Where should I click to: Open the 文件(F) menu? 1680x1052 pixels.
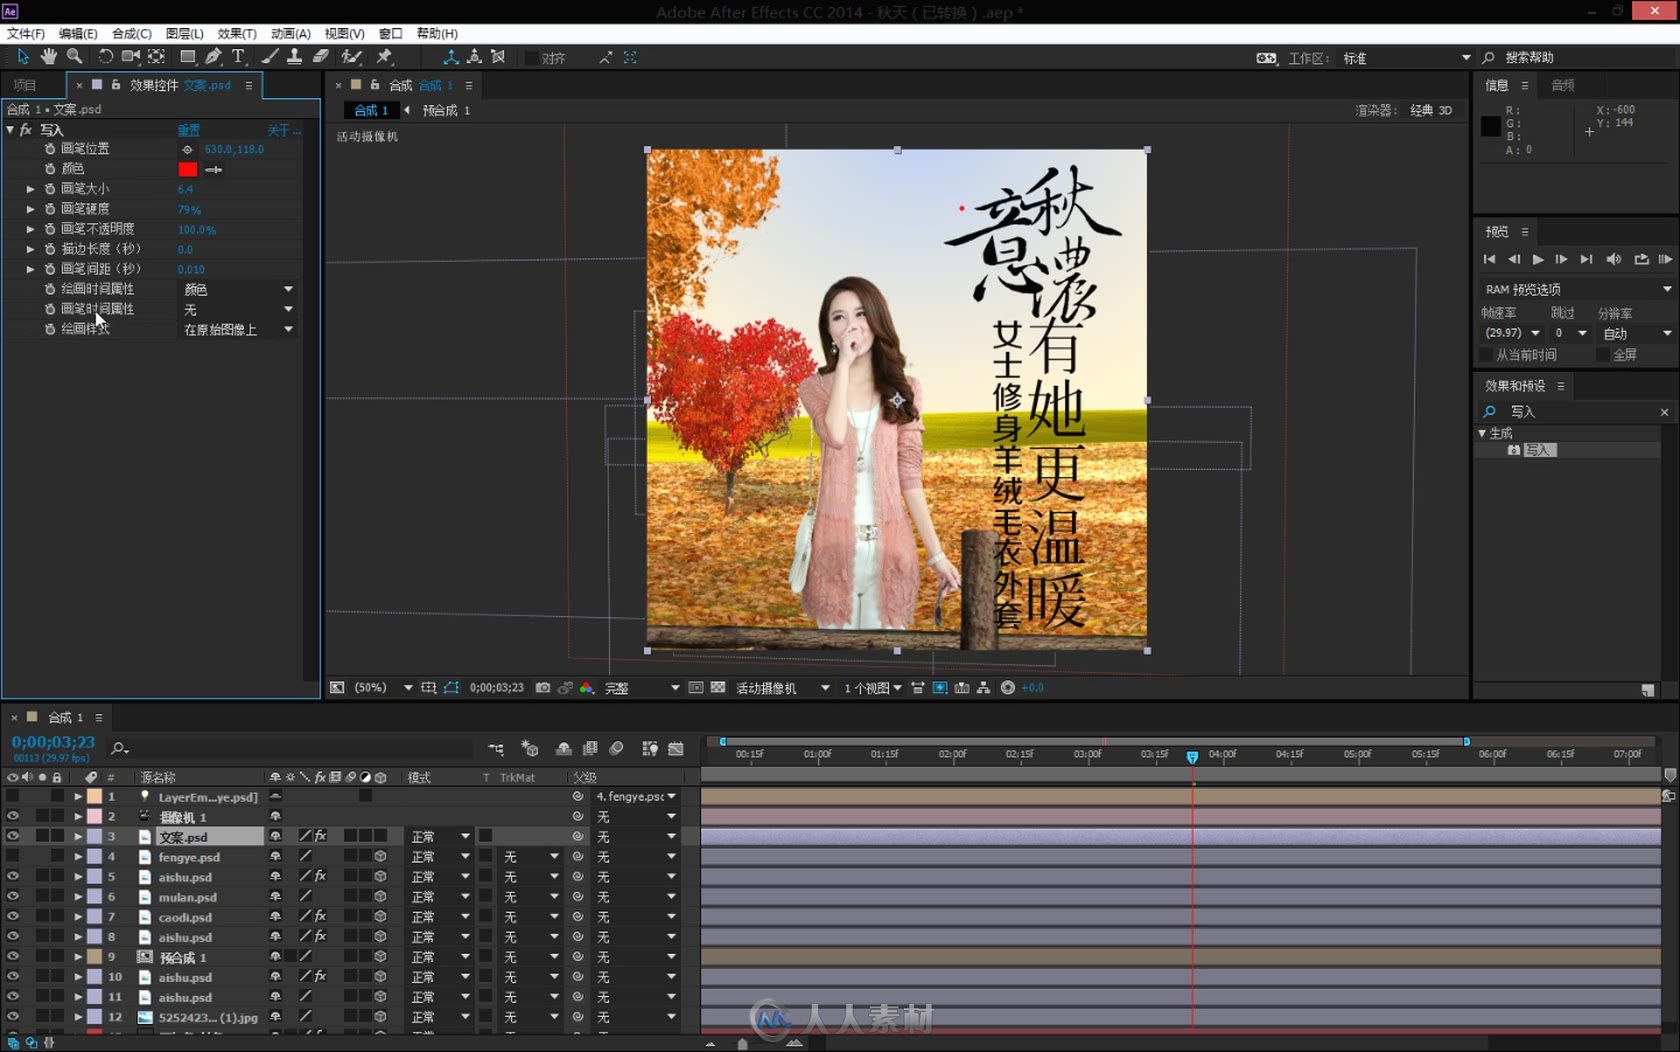pyautogui.click(x=26, y=33)
